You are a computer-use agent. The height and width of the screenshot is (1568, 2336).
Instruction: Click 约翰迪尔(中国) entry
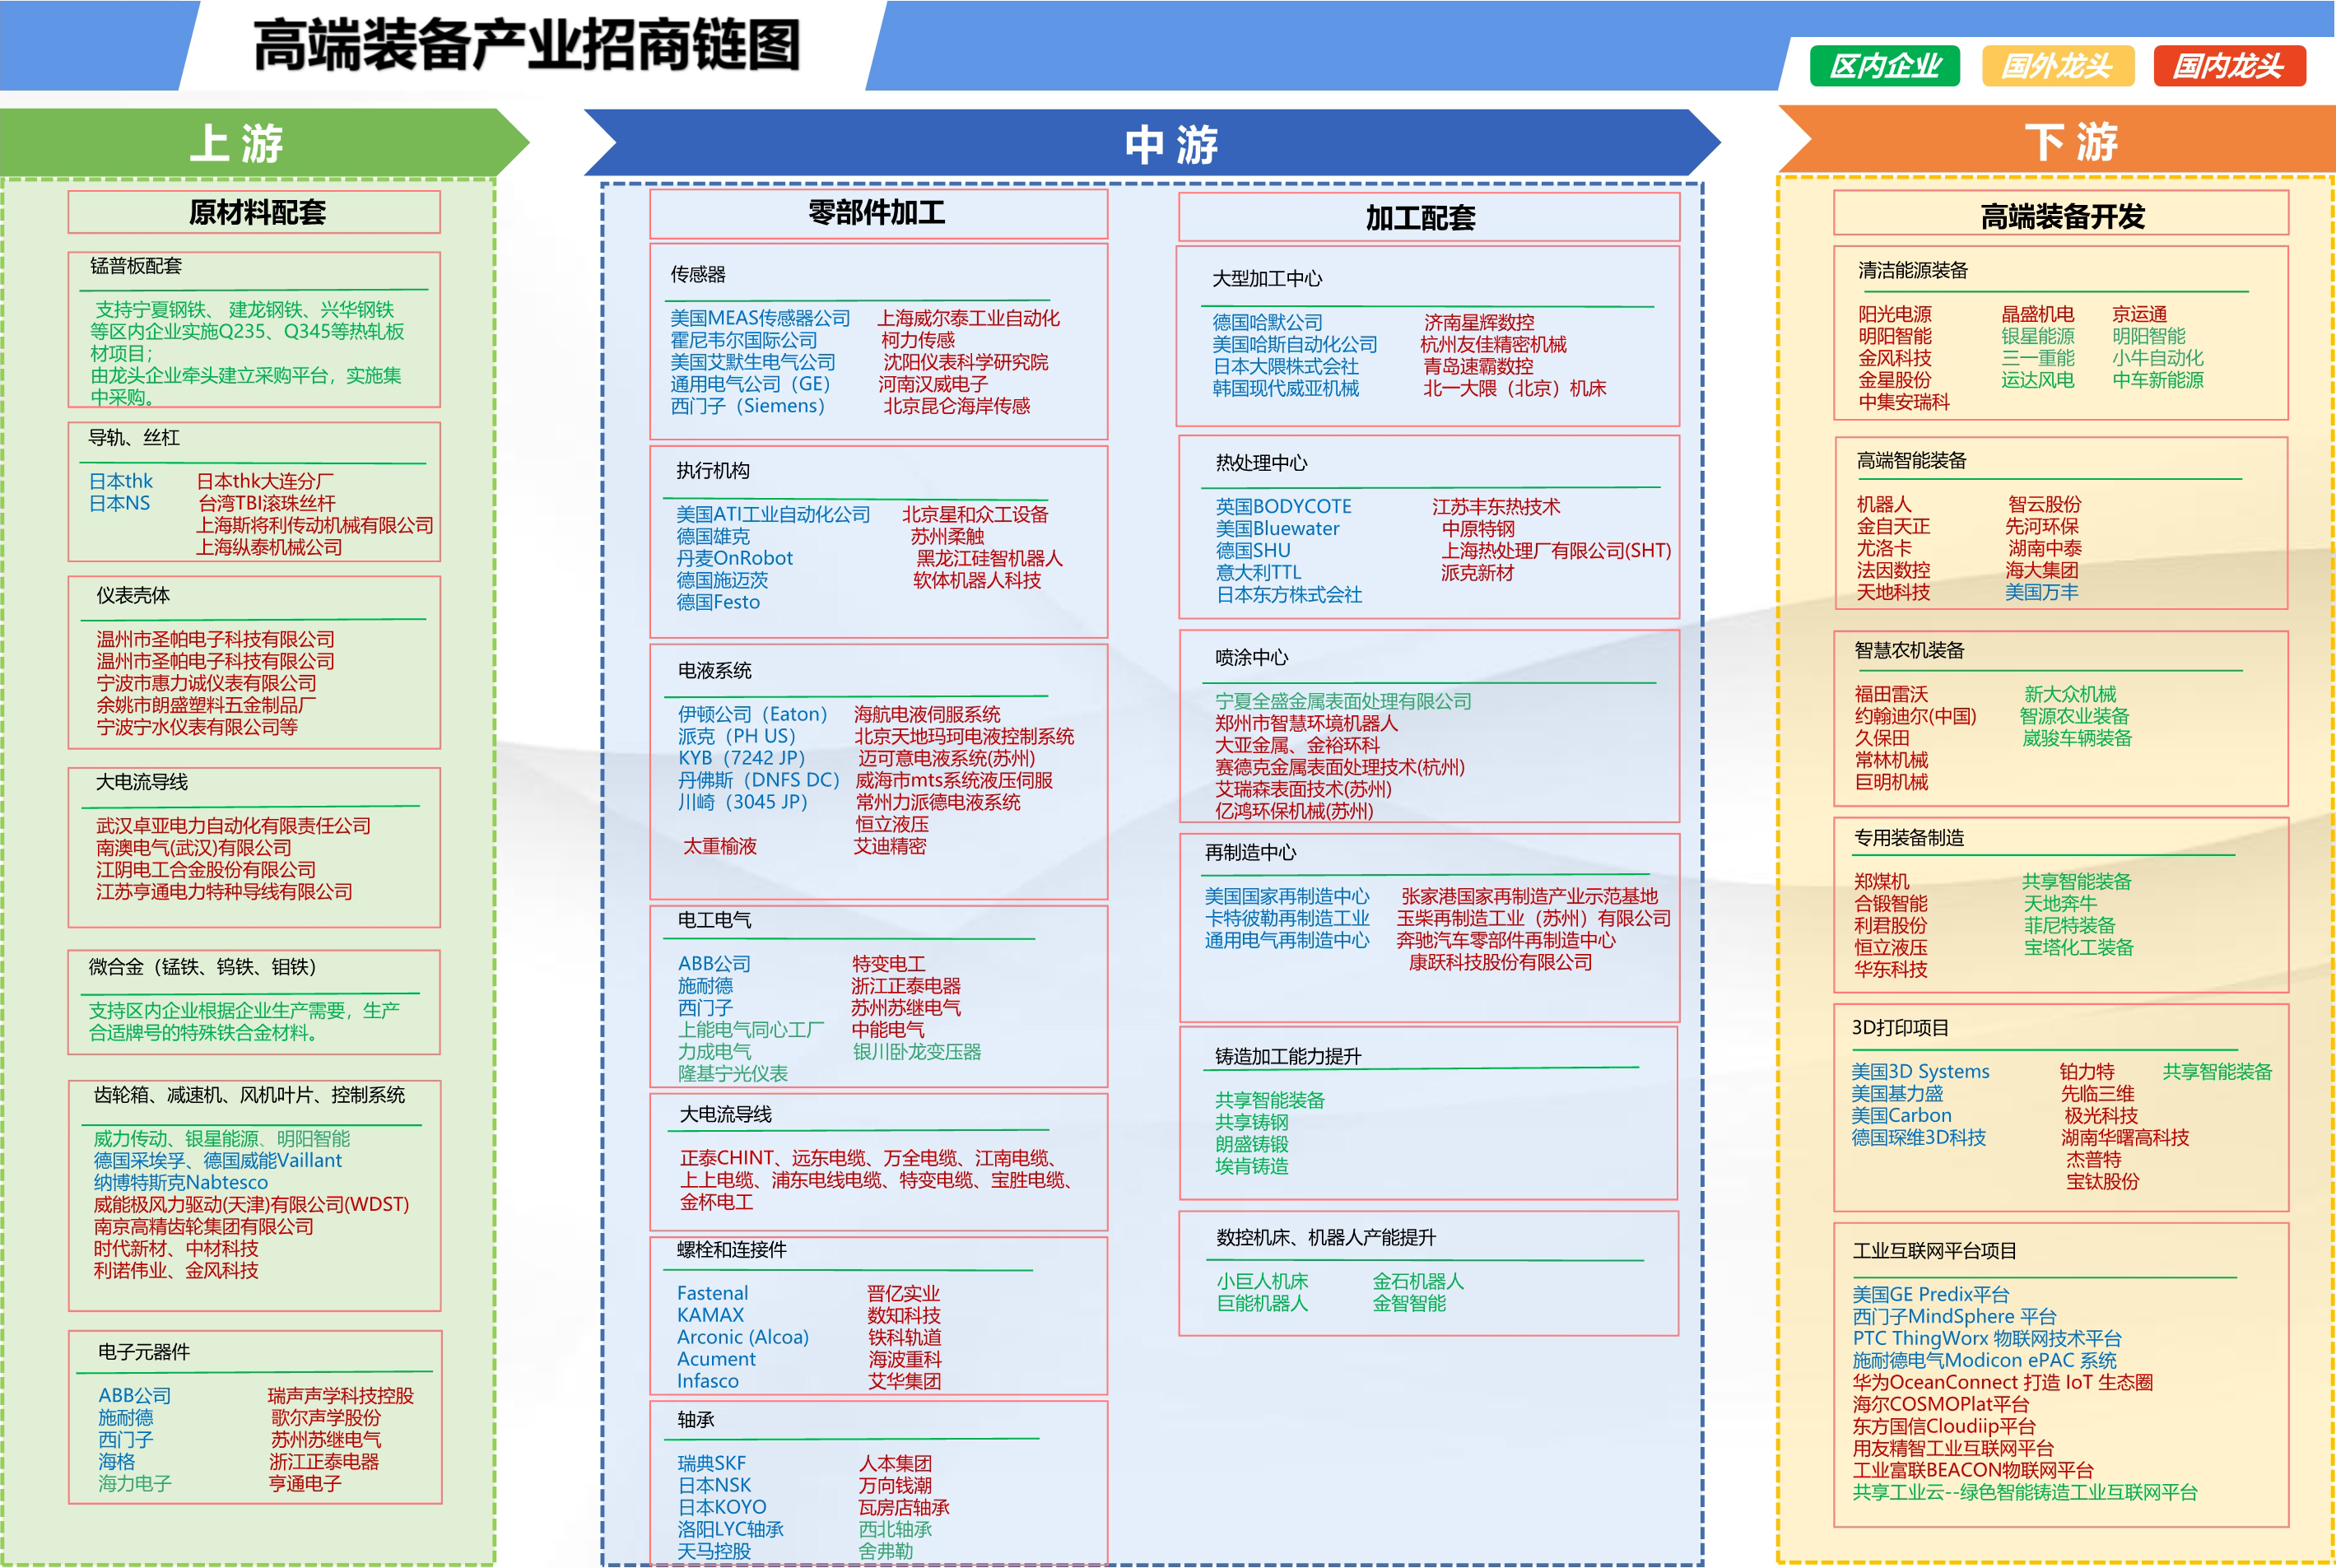[1915, 716]
